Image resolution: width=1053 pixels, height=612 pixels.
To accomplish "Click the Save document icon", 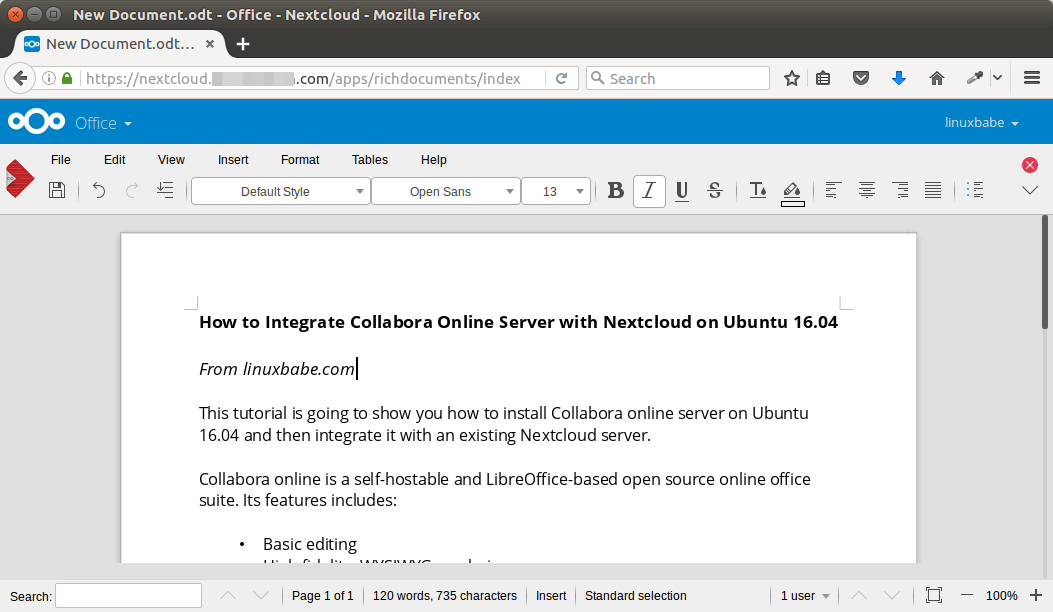I will [57, 190].
